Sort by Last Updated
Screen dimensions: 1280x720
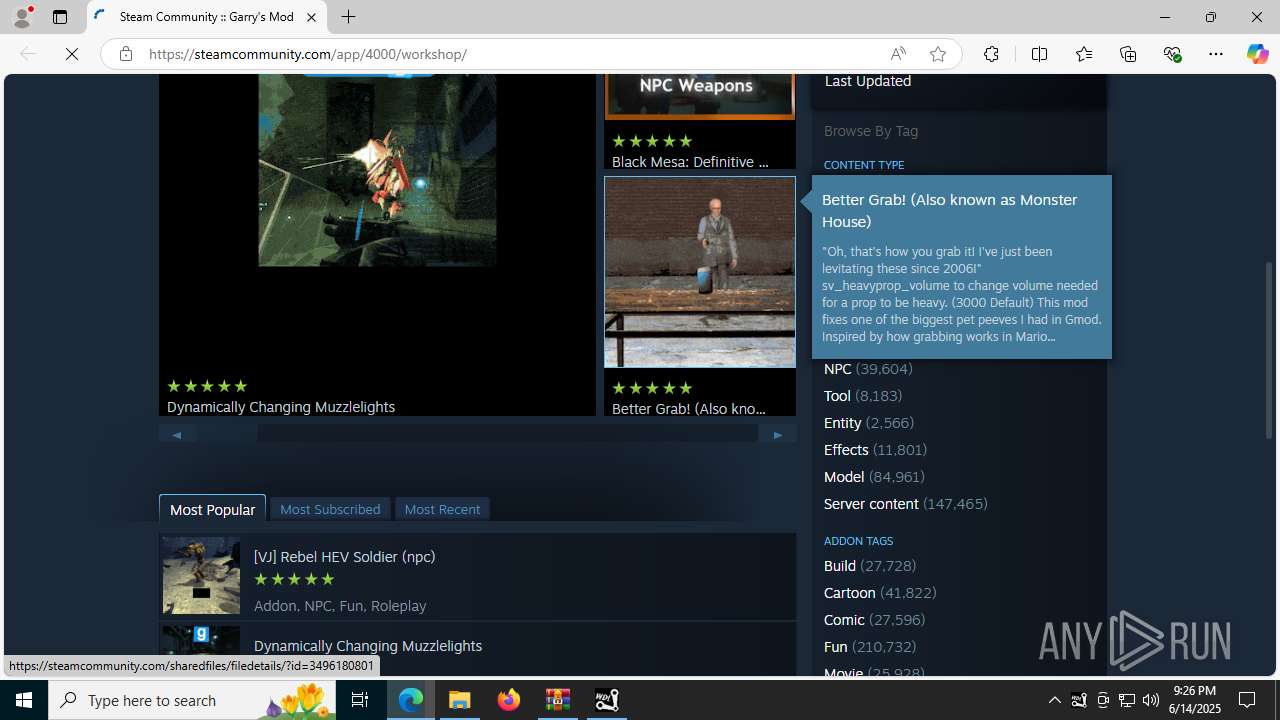click(867, 81)
